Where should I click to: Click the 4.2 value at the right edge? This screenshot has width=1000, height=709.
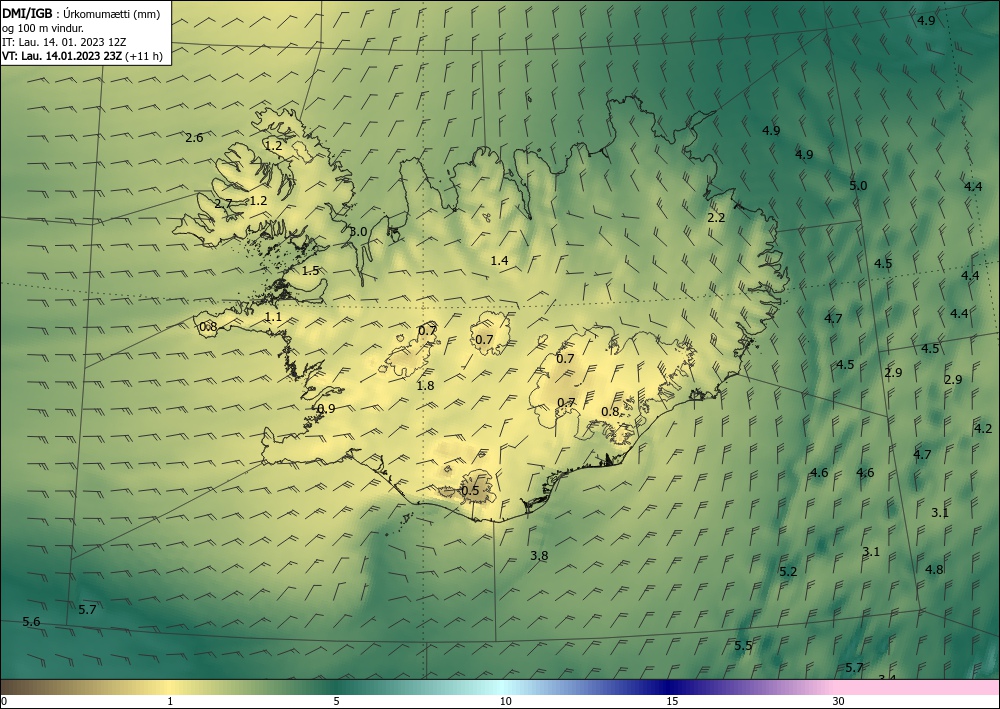tap(983, 429)
